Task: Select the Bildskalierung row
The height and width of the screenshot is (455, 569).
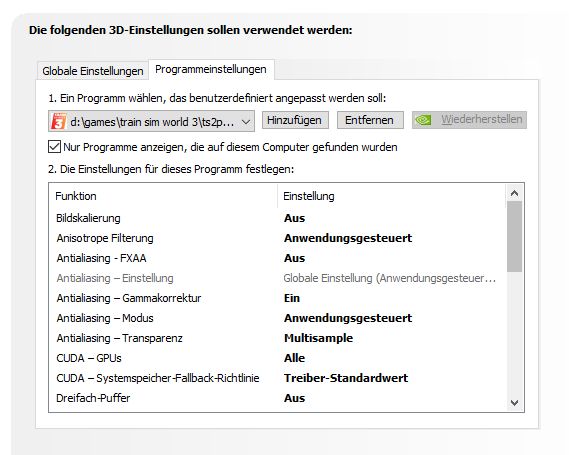Action: point(277,218)
